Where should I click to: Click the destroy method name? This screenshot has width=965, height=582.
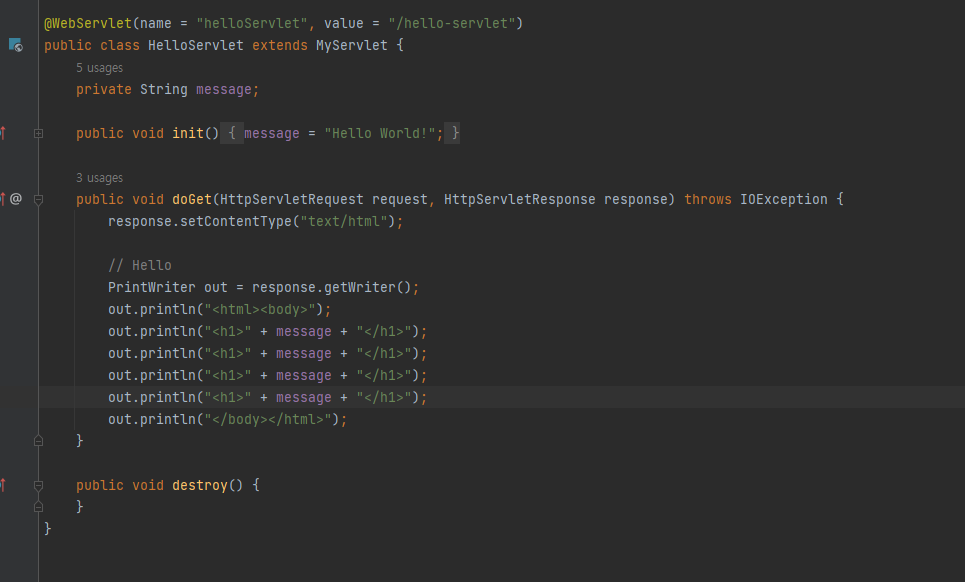click(200, 485)
